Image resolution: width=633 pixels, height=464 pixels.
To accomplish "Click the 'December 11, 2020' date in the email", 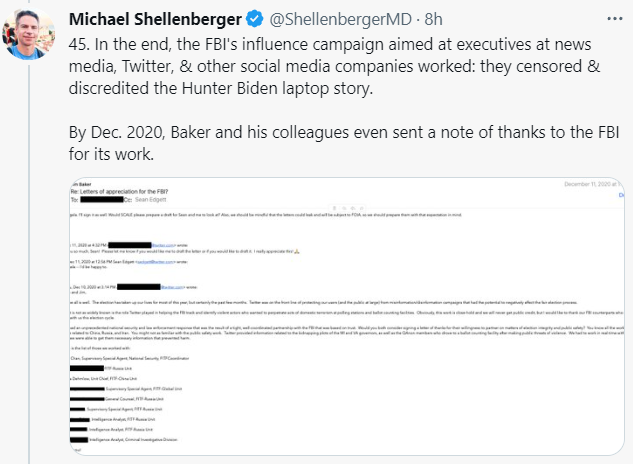I will (x=591, y=184).
